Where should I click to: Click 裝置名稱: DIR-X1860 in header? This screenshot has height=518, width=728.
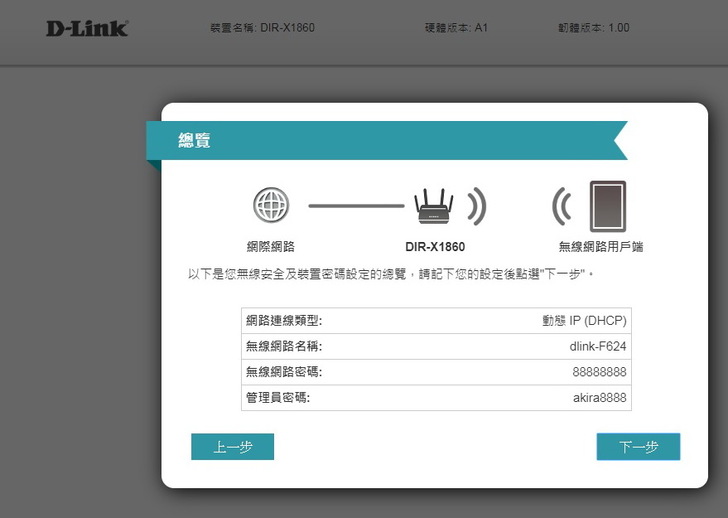(262, 28)
